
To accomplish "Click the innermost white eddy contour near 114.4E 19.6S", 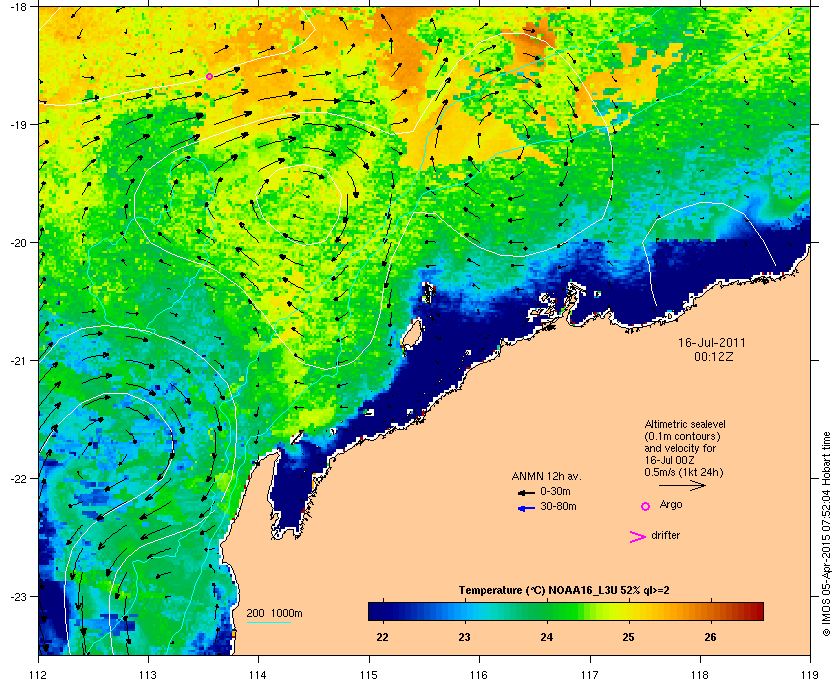I will [x=298, y=204].
